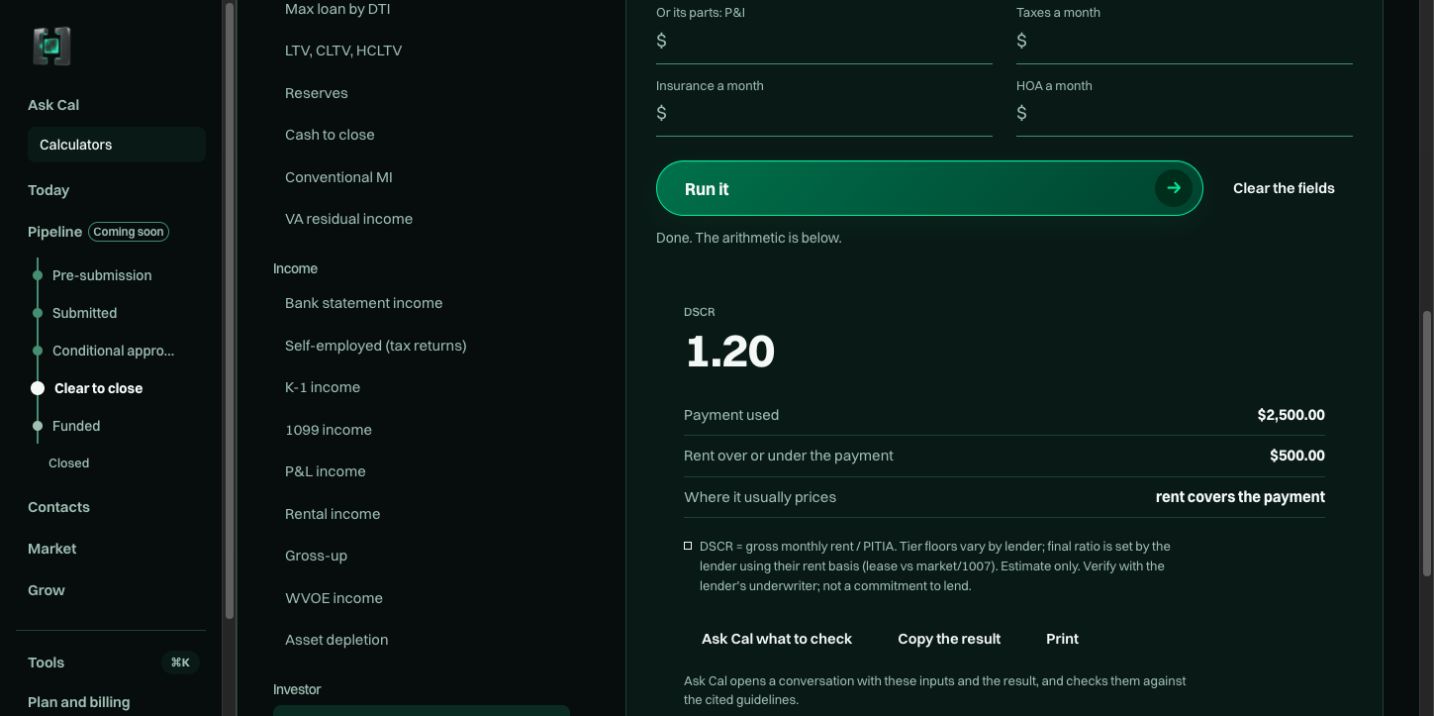The height and width of the screenshot is (716, 1434).
Task: Open Contacts in sidebar
Action: tap(59, 507)
